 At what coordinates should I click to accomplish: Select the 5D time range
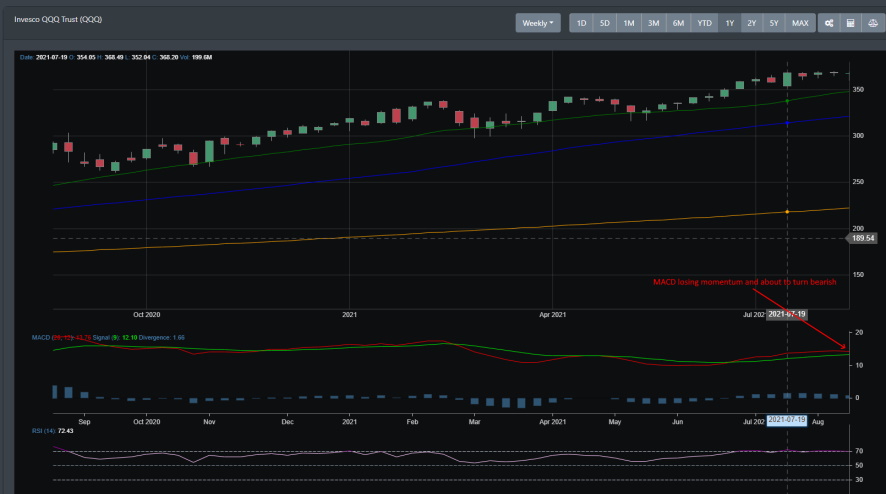[x=605, y=23]
